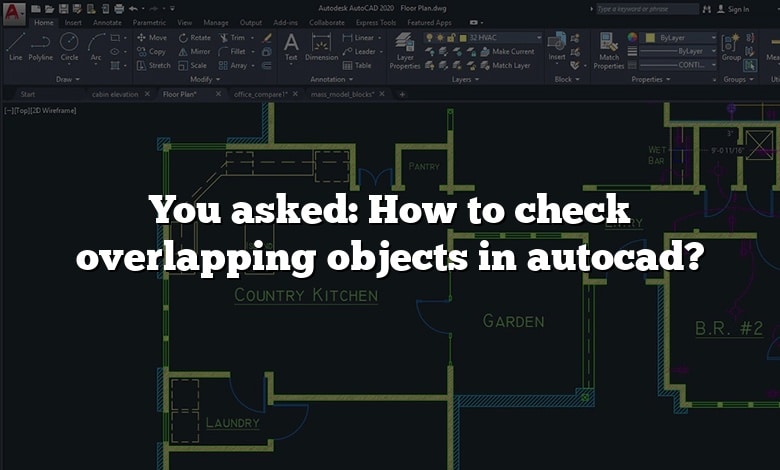Activate the Array command

(233, 65)
